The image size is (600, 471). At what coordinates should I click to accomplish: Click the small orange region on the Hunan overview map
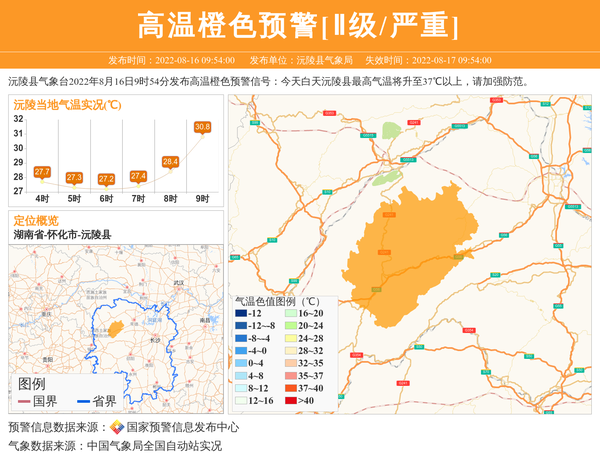[115, 328]
